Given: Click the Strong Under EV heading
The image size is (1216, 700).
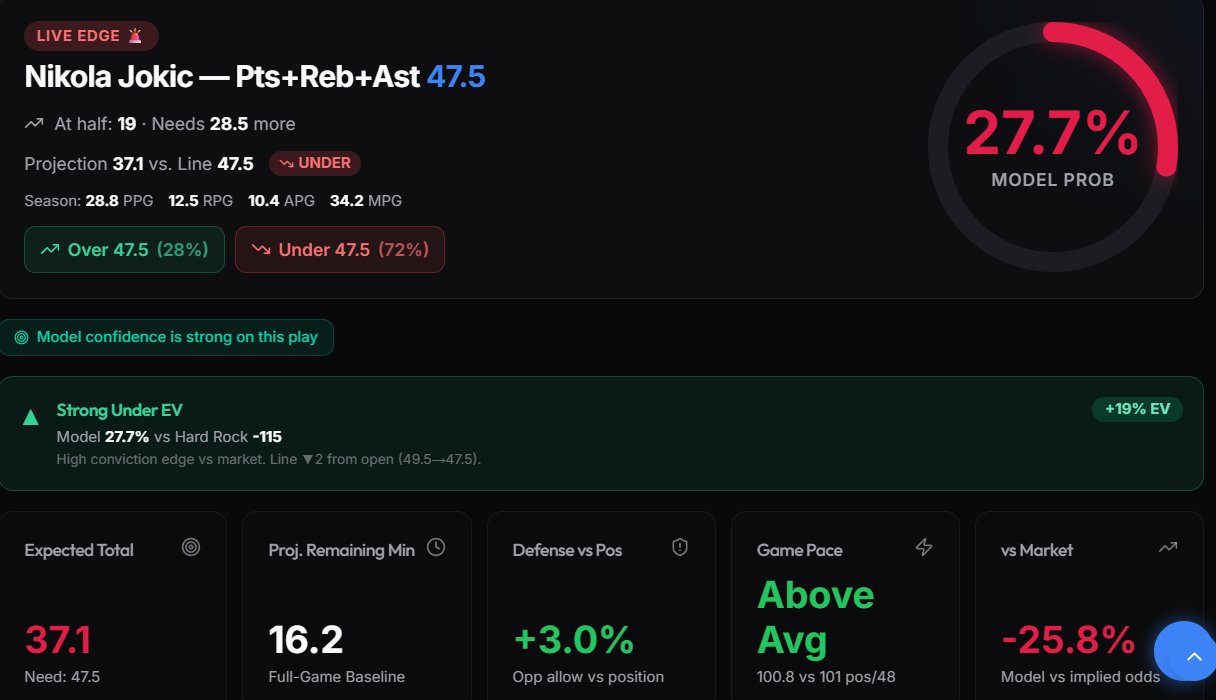Looking at the screenshot, I should click(x=120, y=410).
